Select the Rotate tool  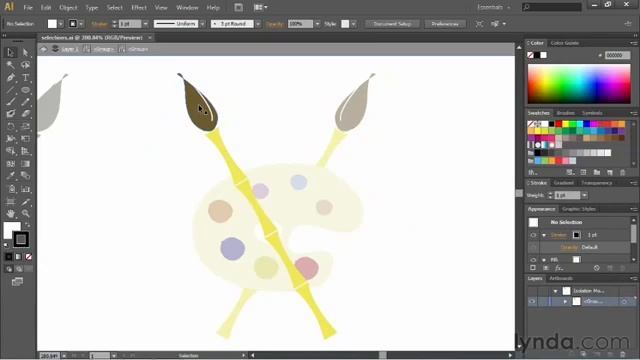pyautogui.click(x=11, y=127)
